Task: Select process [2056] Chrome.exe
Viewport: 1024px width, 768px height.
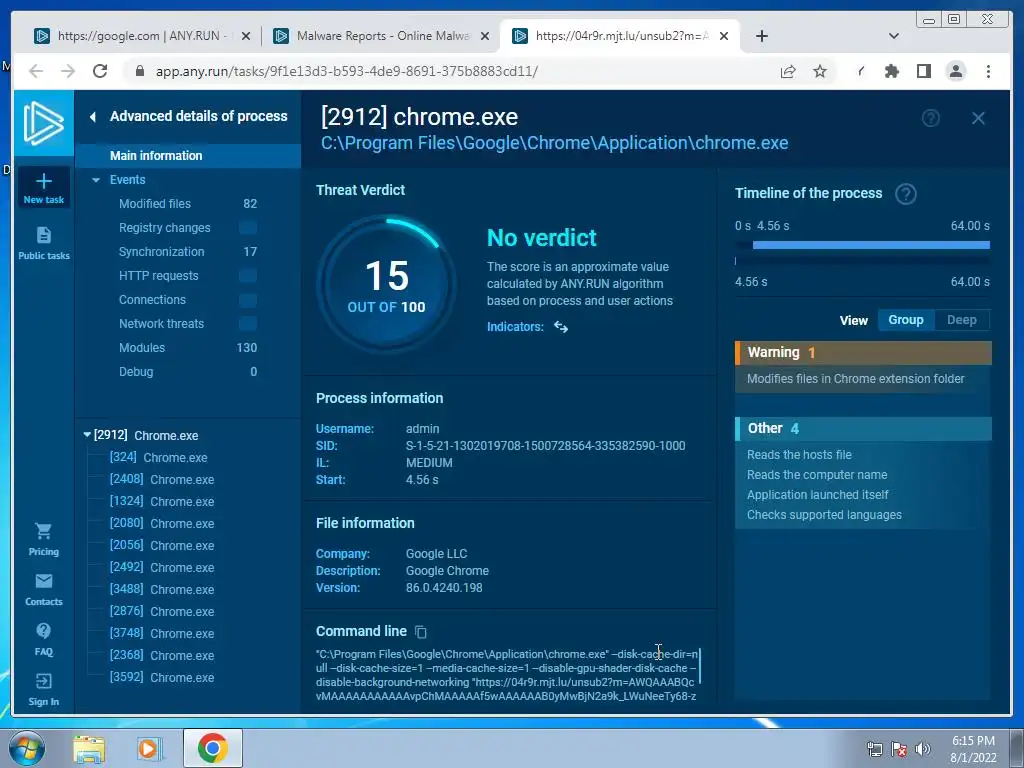Action: click(x=162, y=545)
